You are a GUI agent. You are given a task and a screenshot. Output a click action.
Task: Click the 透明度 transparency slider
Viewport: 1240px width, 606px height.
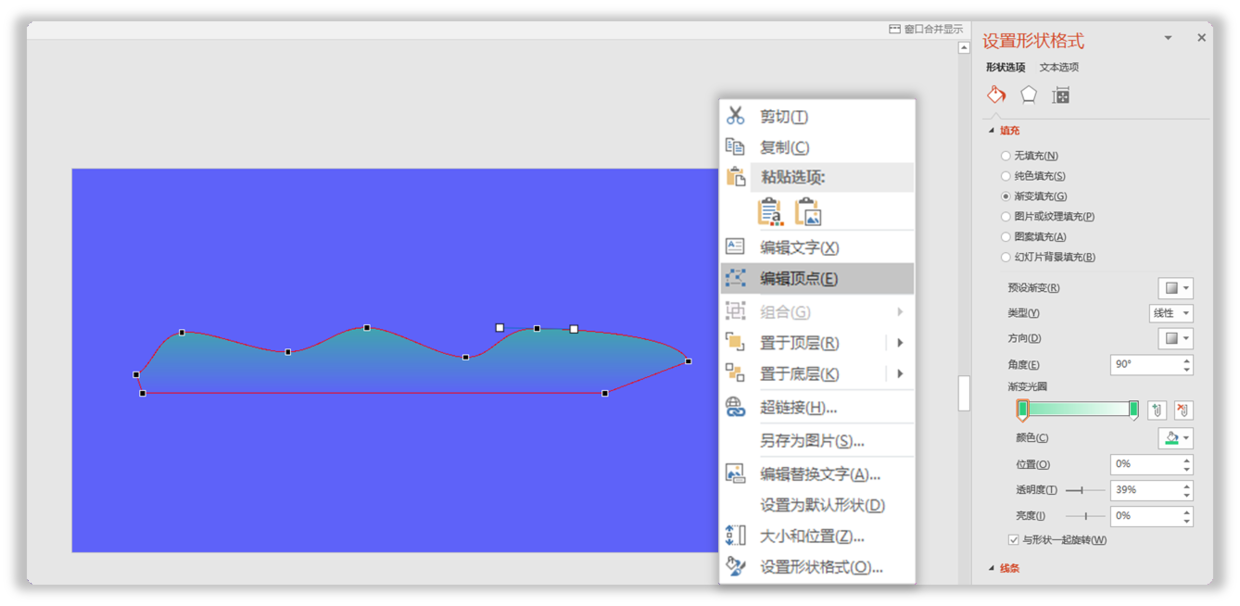(x=1085, y=490)
